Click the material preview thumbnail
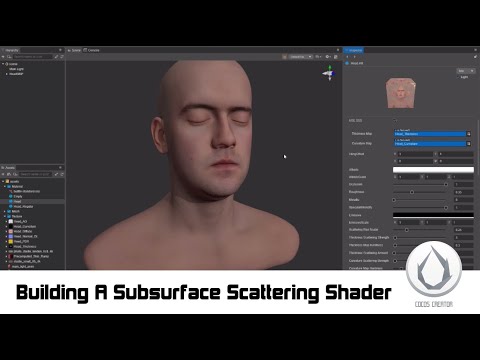The width and height of the screenshot is (480, 360). tap(400, 93)
